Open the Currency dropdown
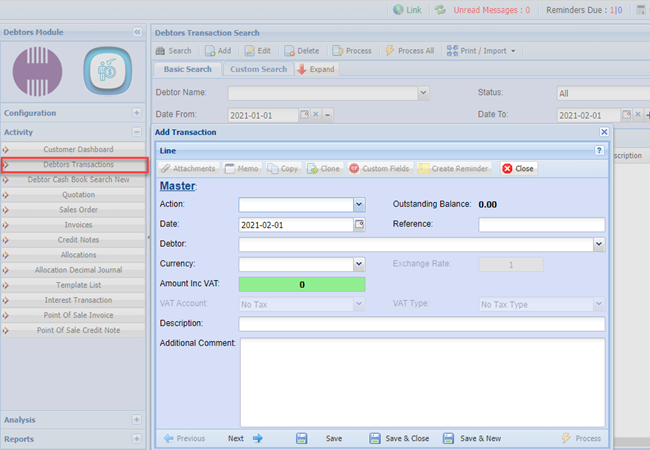 [359, 264]
